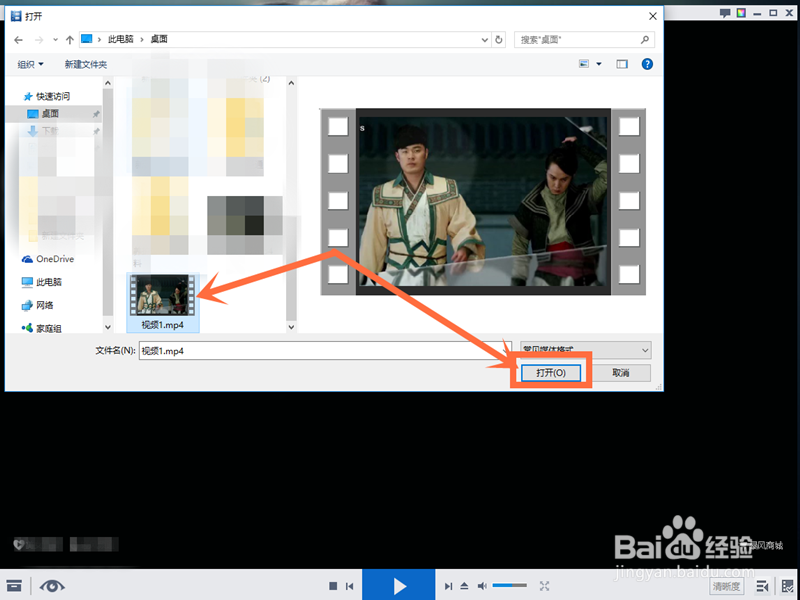Click the eject/open file icon
The height and width of the screenshot is (600, 800).
464,586
